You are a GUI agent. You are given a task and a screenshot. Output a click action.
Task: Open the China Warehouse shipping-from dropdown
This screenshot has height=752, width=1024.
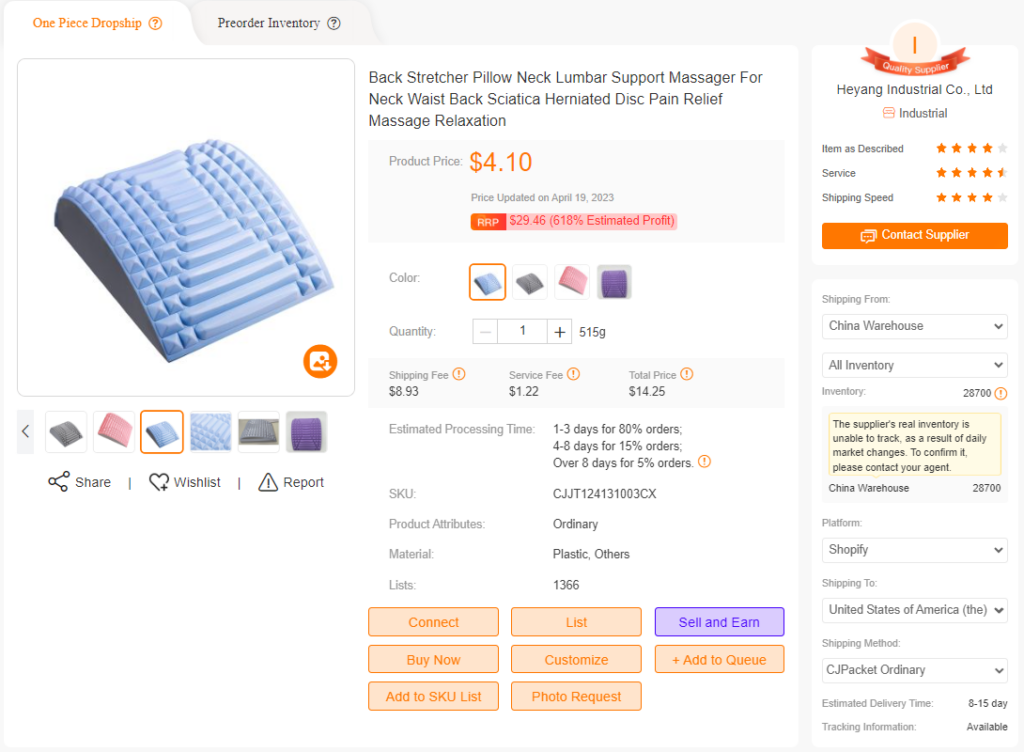(914, 326)
